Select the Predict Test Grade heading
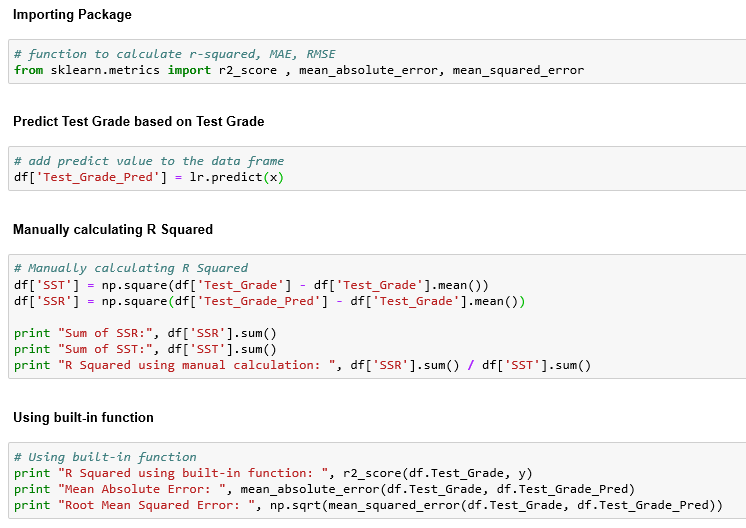Image resolution: width=746 pixels, height=528 pixels. tap(138, 122)
